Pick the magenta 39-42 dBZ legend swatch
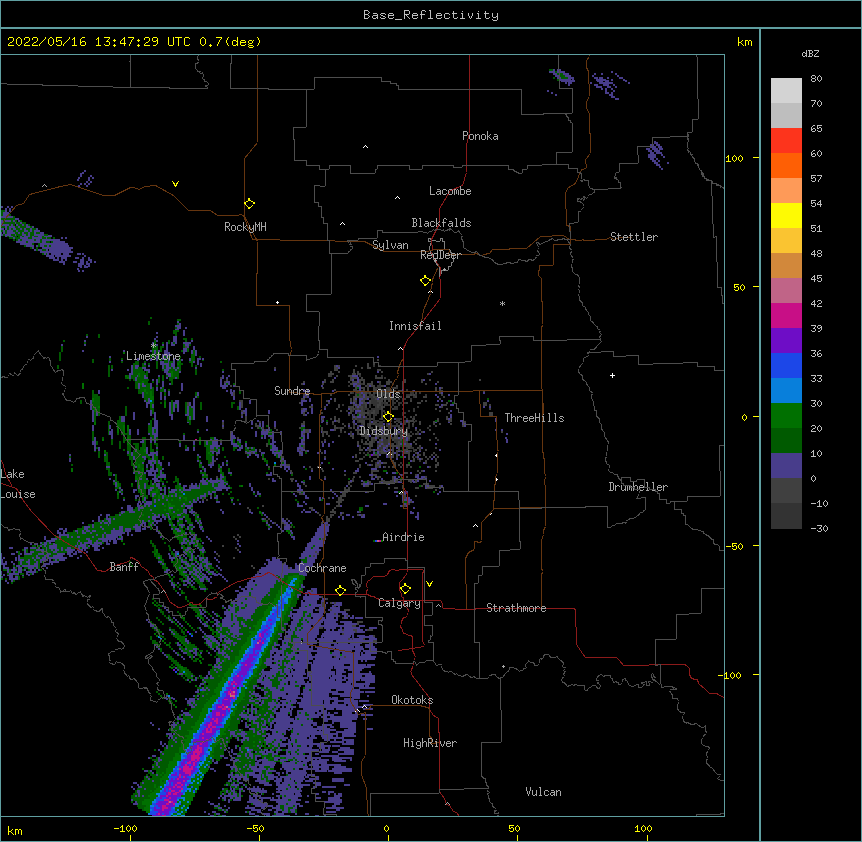862x842 pixels. (786, 315)
